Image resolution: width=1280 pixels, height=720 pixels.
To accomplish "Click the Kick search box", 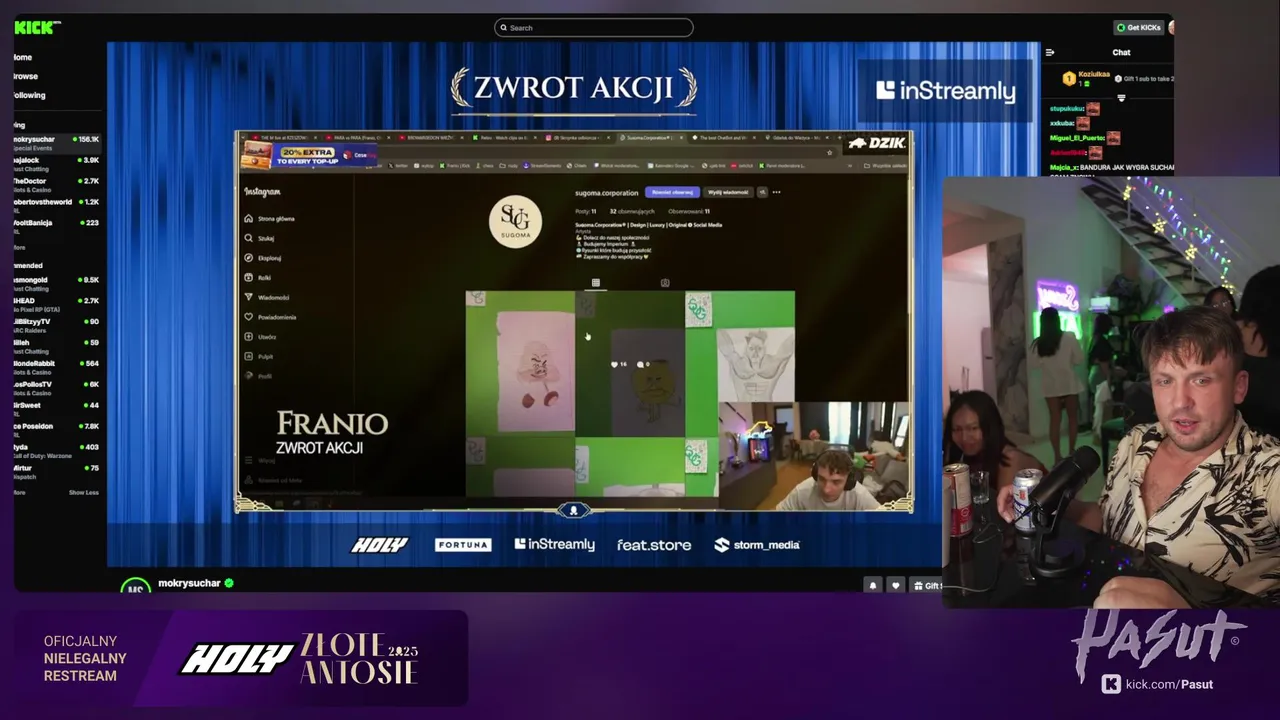I will click(593, 28).
